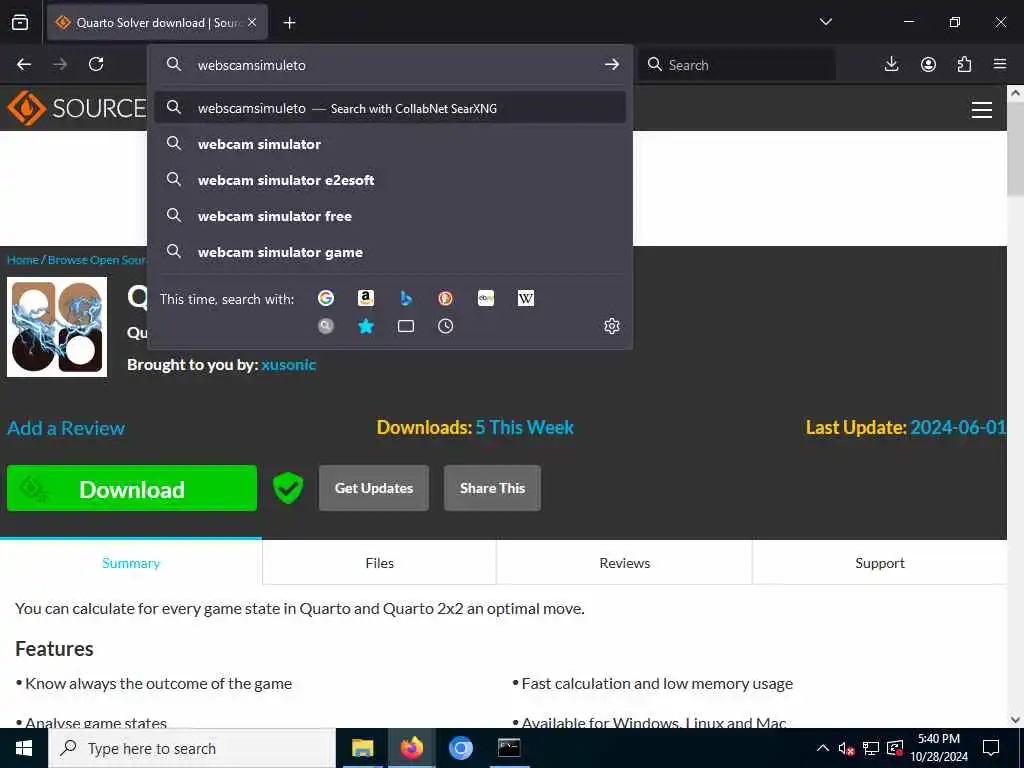Open the Windows Start menu

[x=24, y=748]
